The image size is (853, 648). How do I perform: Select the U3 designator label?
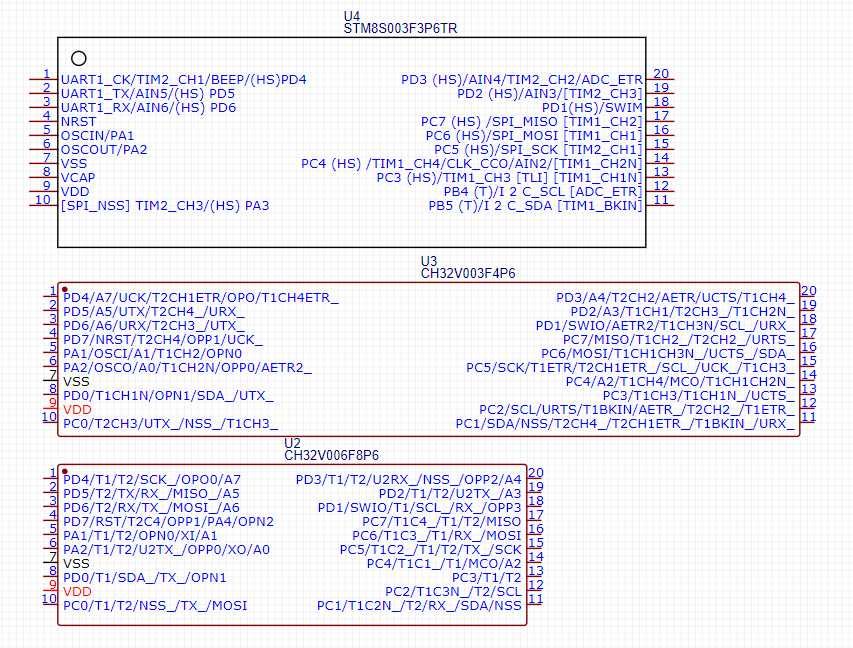pyautogui.click(x=429, y=261)
